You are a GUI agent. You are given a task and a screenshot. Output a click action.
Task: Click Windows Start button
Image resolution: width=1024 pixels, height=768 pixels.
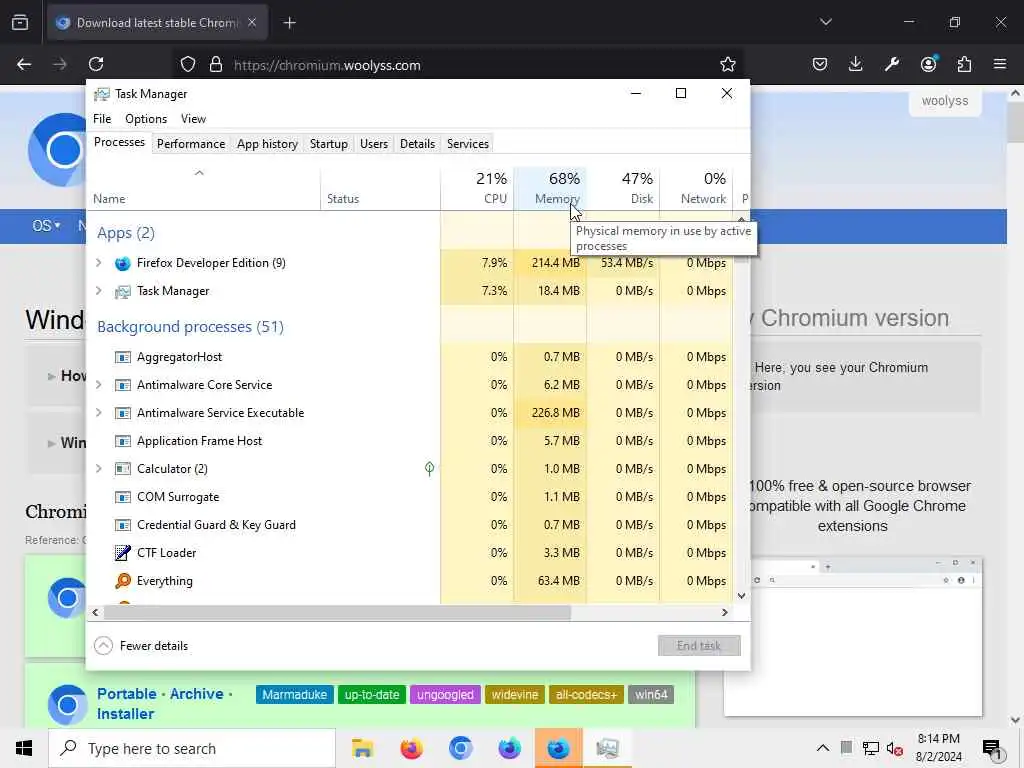coord(24,748)
